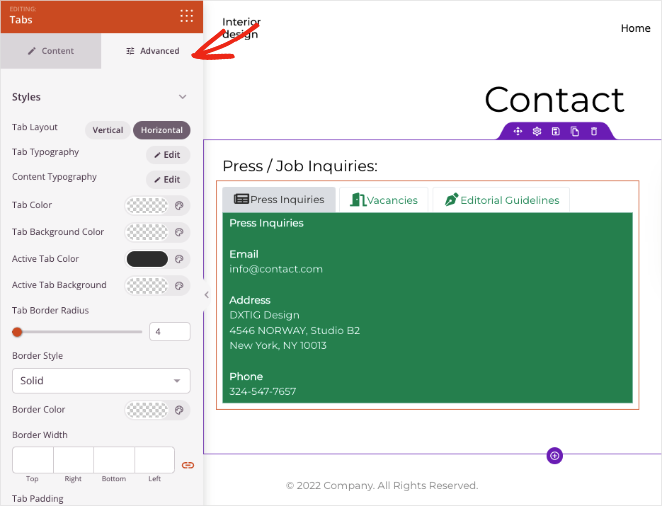Click the pen icon on Editorial Guidelines tab
This screenshot has height=506, width=662.
[x=451, y=200]
